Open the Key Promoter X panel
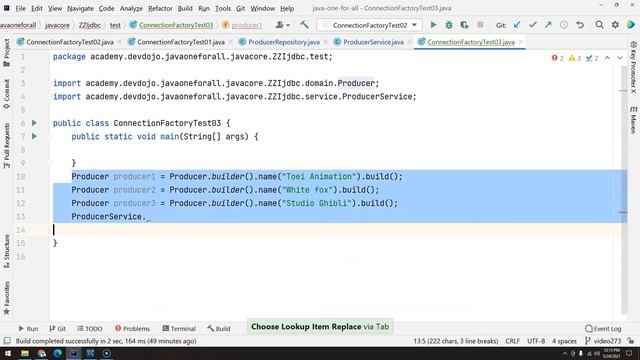This screenshot has height=360, width=640. tap(633, 67)
